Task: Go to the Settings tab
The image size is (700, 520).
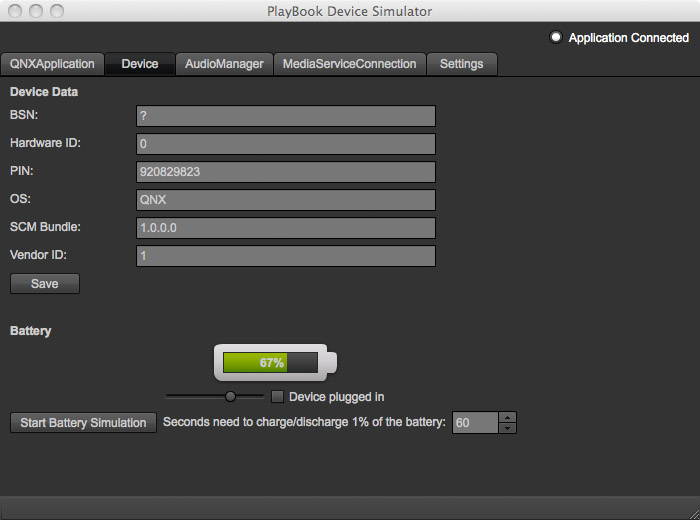Action: (462, 64)
